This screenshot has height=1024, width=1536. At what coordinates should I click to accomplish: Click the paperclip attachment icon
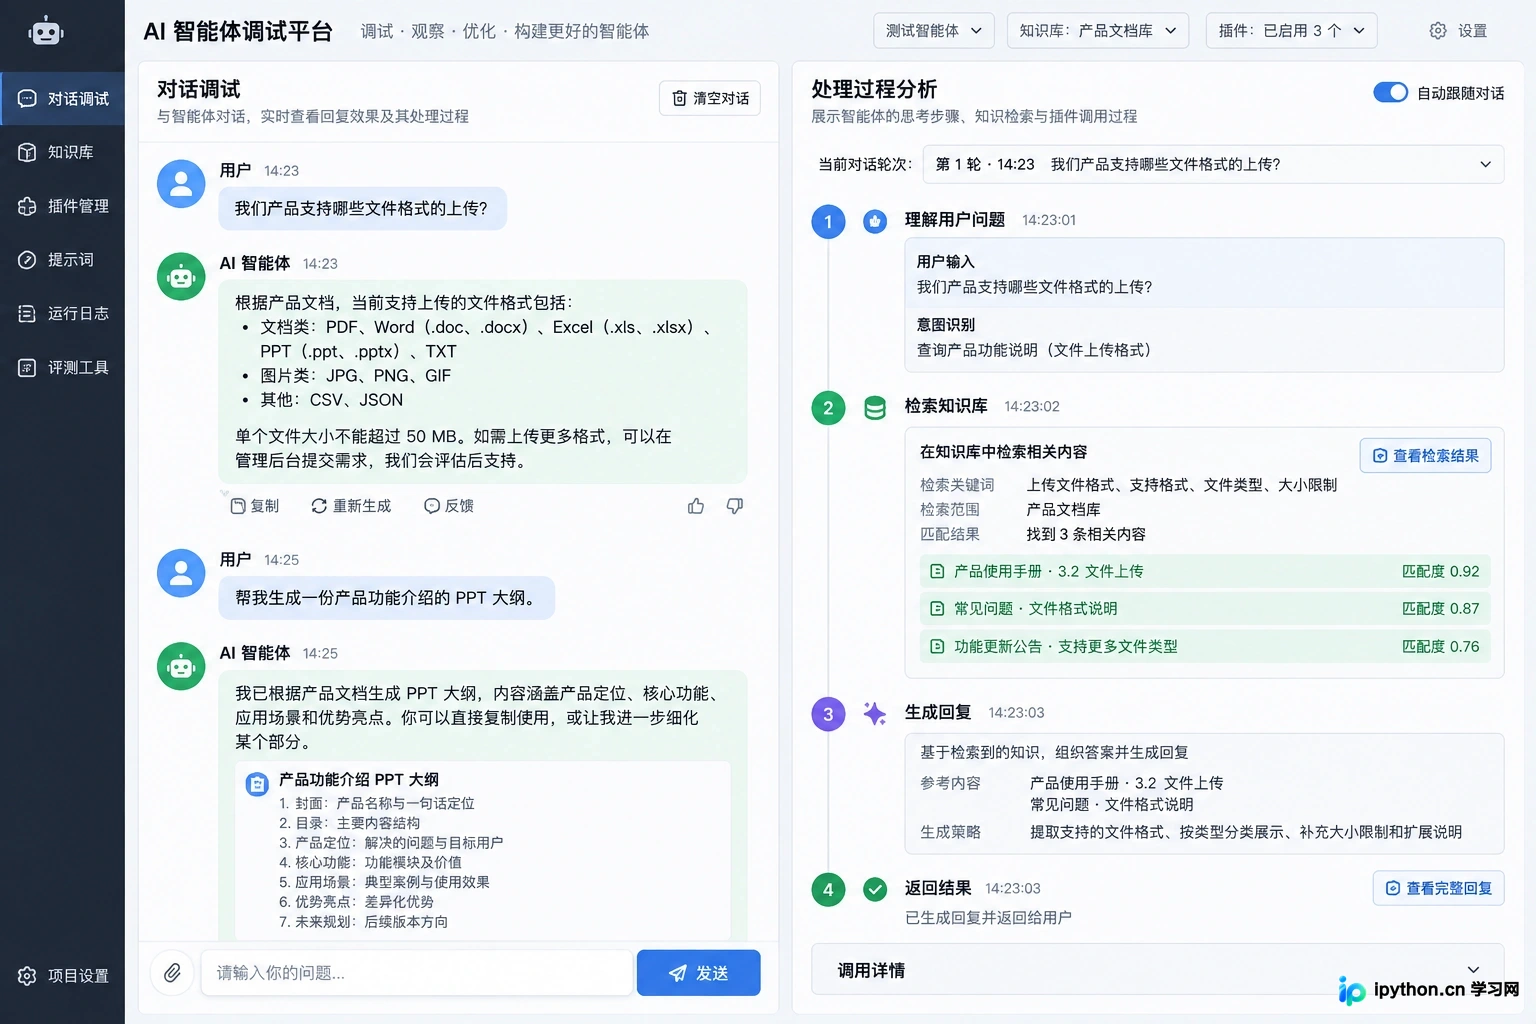172,973
